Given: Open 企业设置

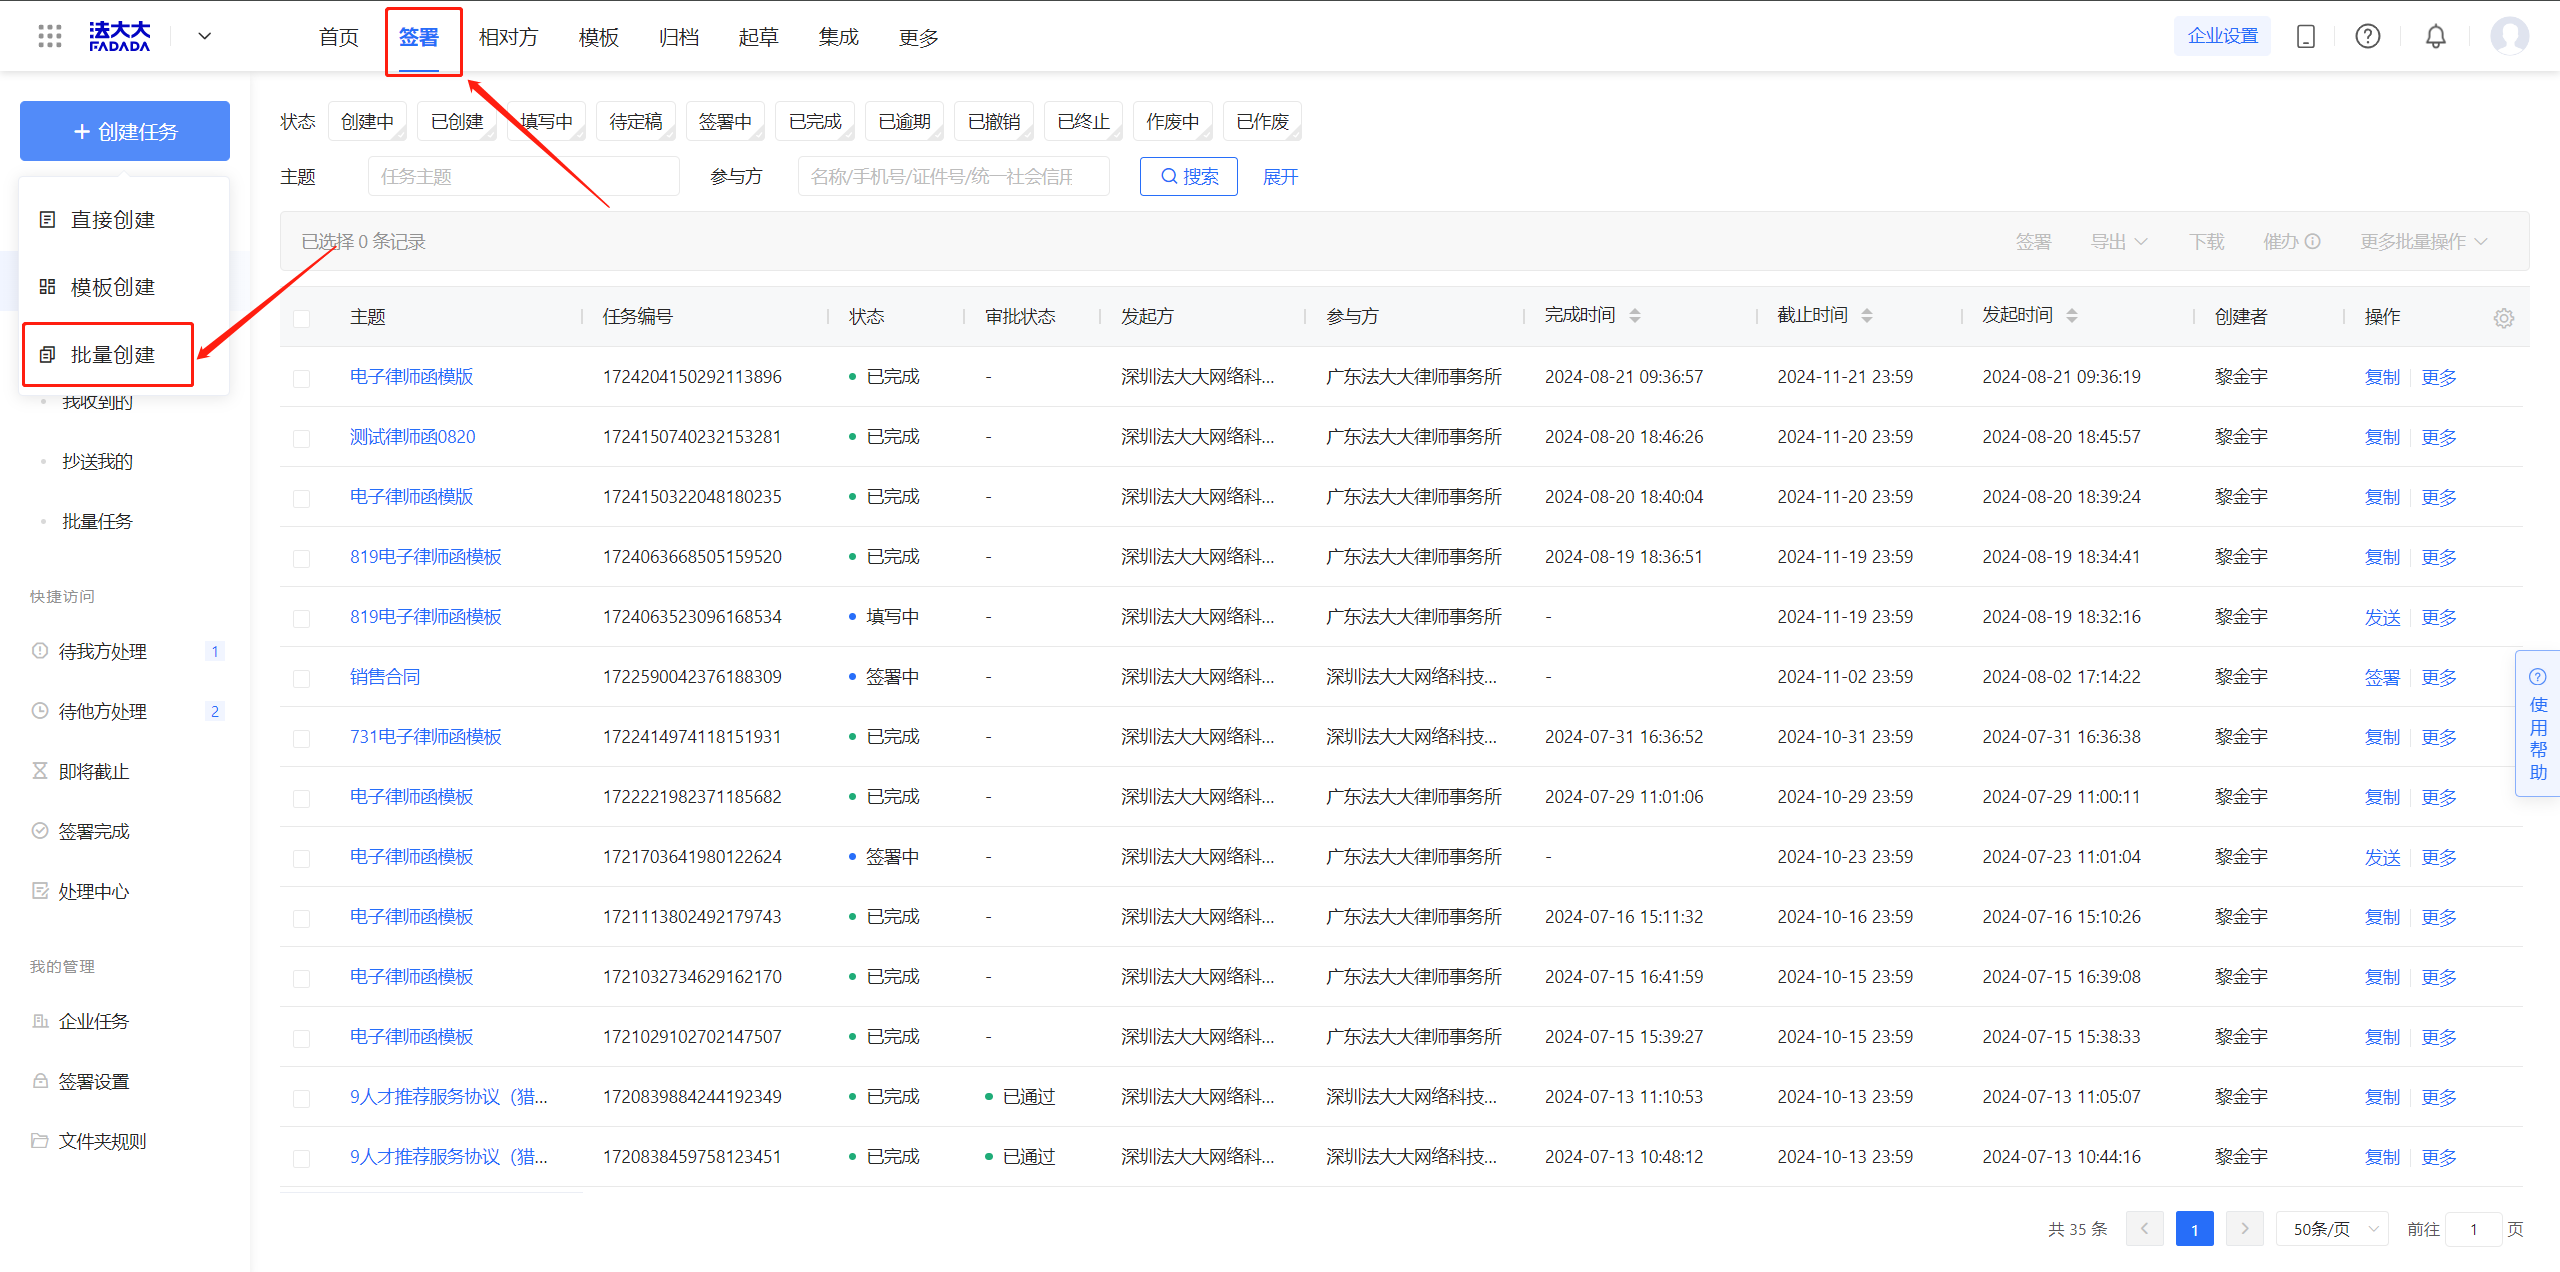Looking at the screenshot, I should coord(2222,37).
